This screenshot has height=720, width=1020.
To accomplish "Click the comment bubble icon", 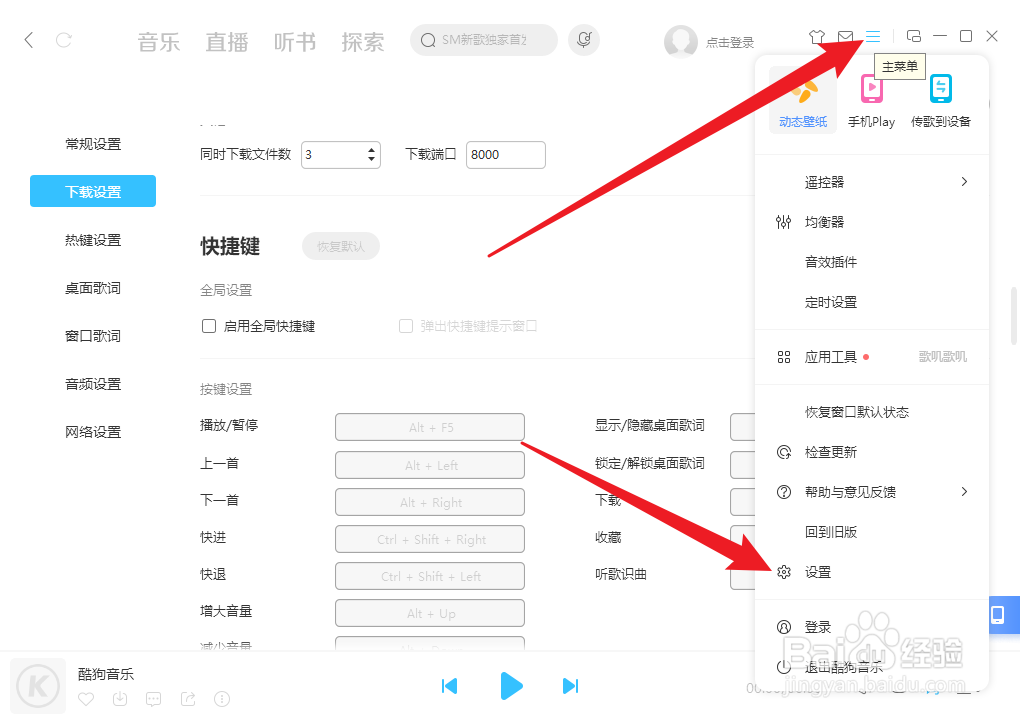I will (x=154, y=699).
